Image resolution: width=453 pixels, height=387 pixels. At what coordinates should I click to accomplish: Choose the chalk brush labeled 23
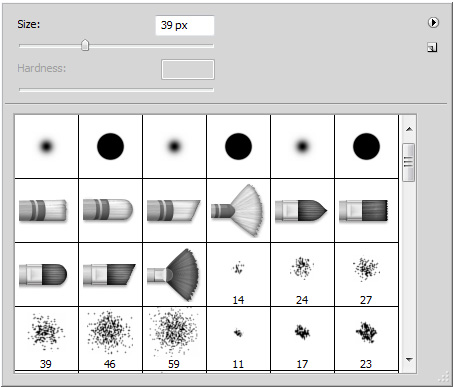click(366, 339)
